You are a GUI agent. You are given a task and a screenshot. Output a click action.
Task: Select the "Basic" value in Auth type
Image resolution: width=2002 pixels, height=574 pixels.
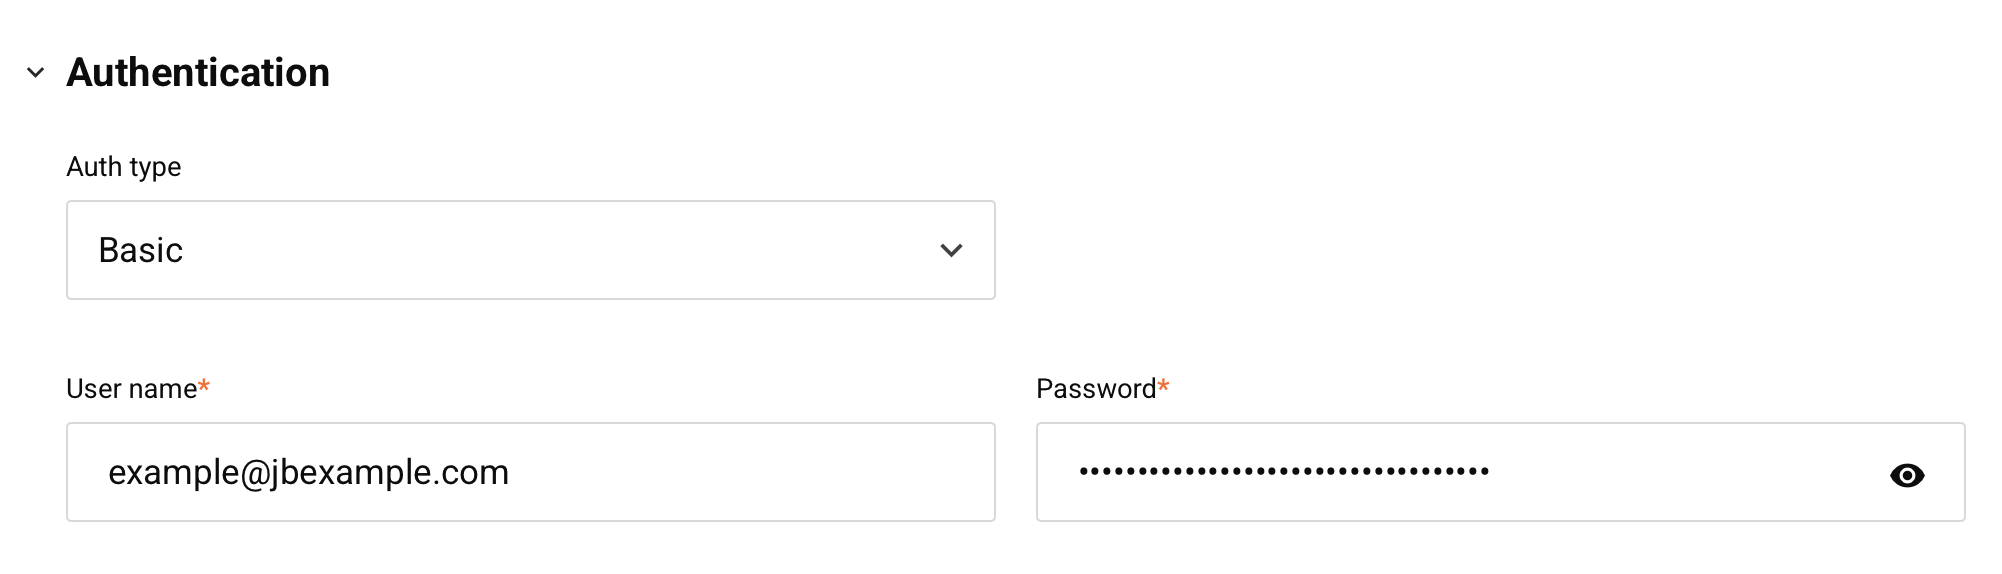coord(141,250)
